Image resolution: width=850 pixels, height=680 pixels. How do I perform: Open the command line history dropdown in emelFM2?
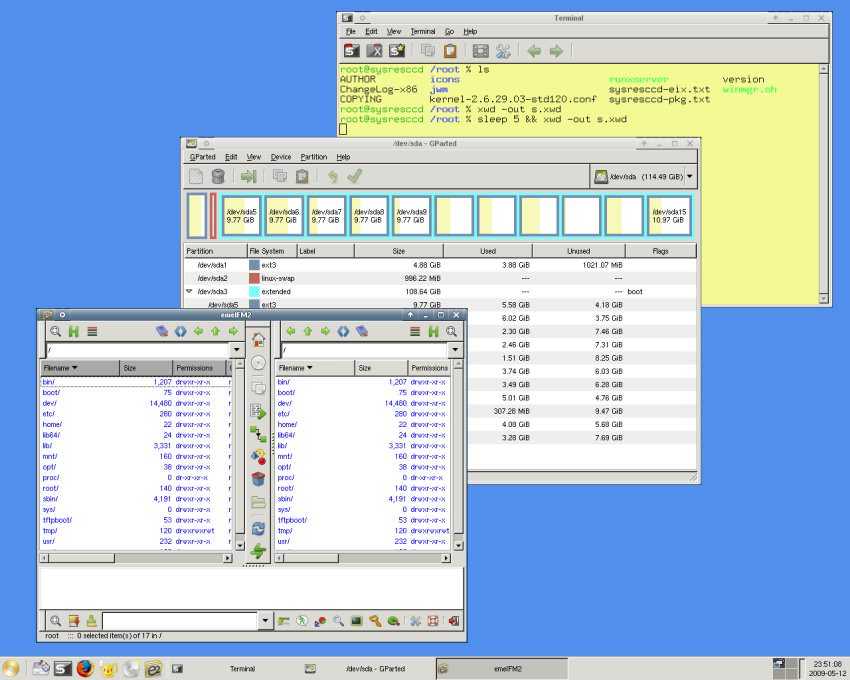click(x=265, y=621)
